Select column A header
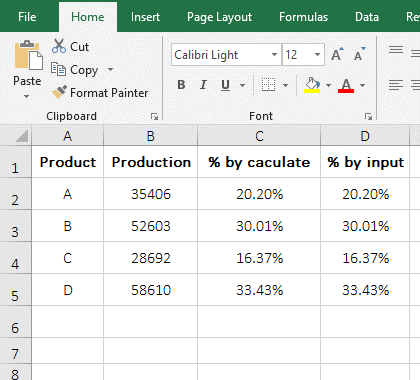The image size is (420, 380). click(68, 136)
